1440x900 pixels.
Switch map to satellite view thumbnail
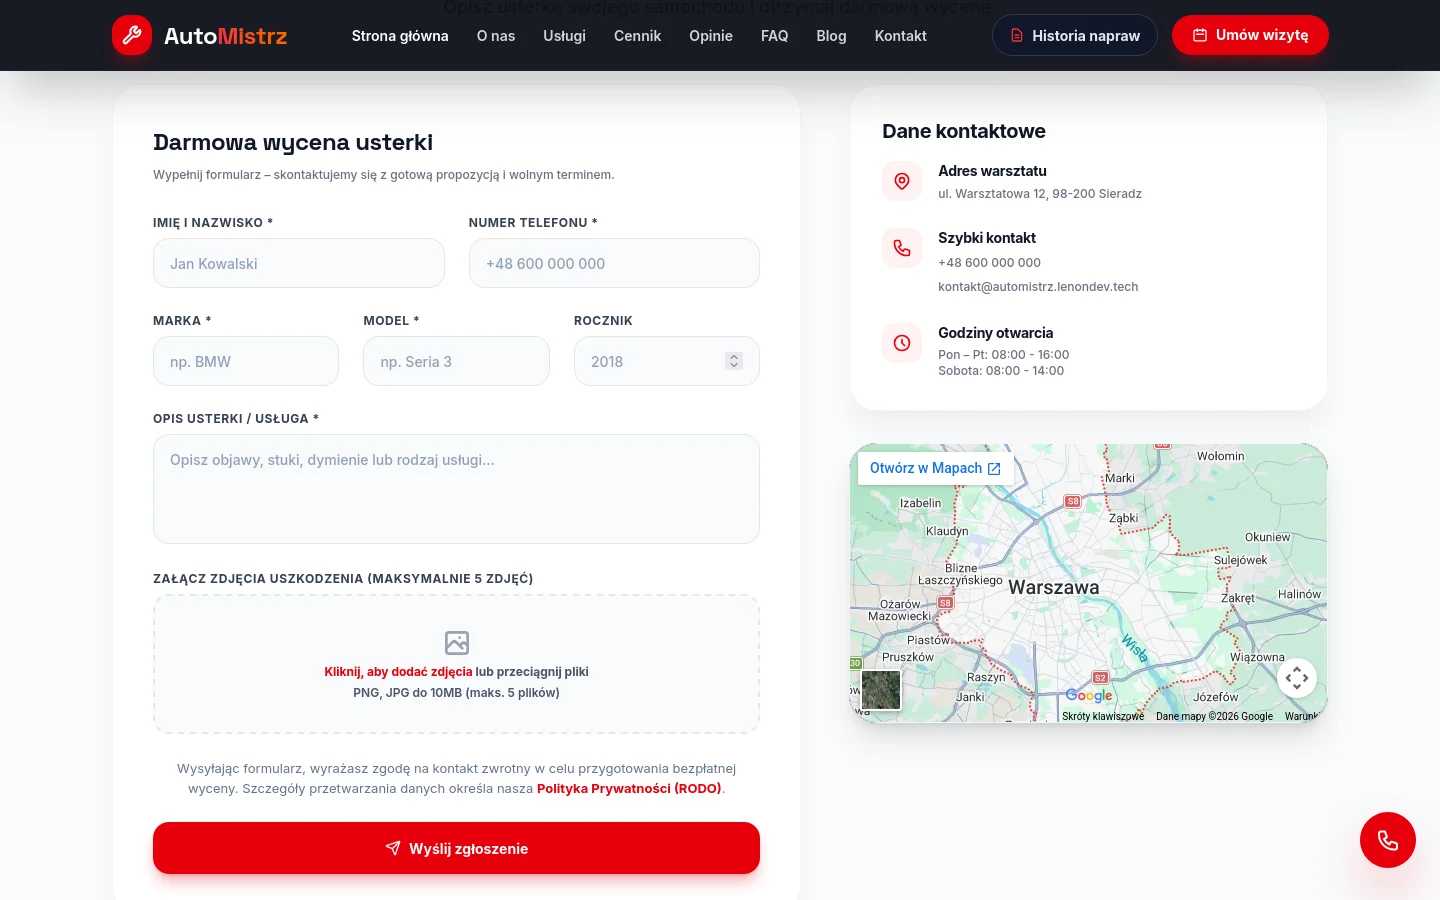click(x=881, y=690)
